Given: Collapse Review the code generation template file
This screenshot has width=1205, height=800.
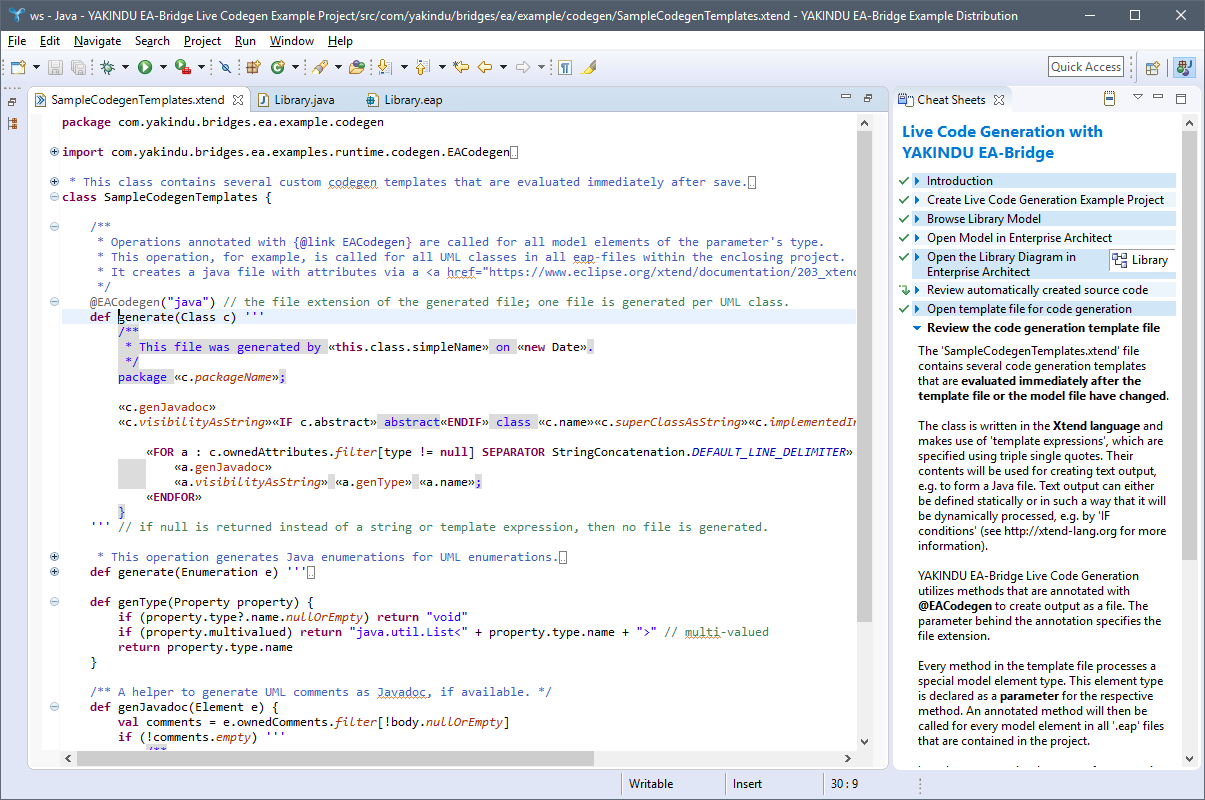Looking at the screenshot, I should coord(917,328).
